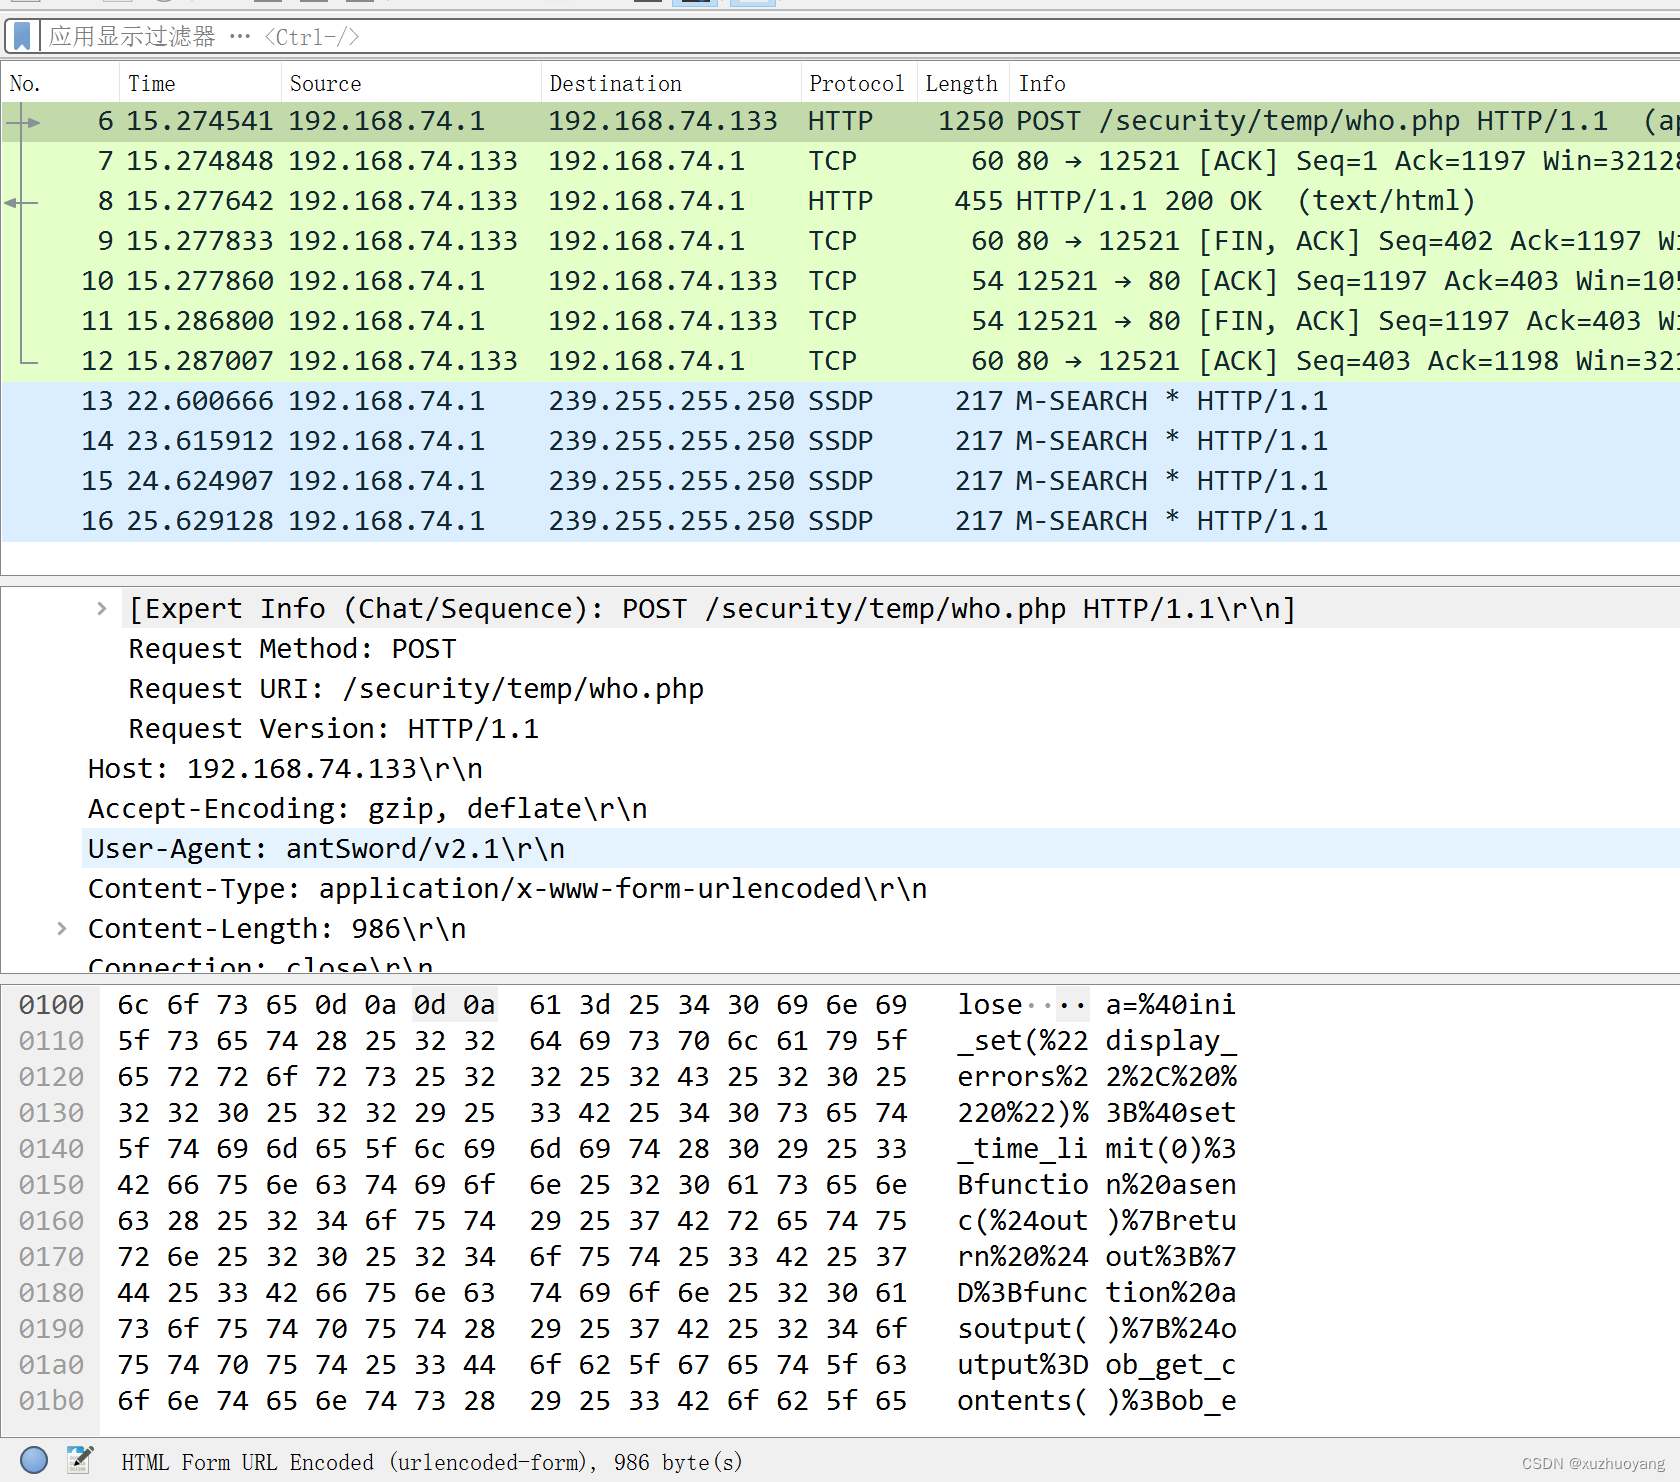Select Request Version: HTTP/1.1 line
This screenshot has height=1482, width=1680.
tap(333, 729)
